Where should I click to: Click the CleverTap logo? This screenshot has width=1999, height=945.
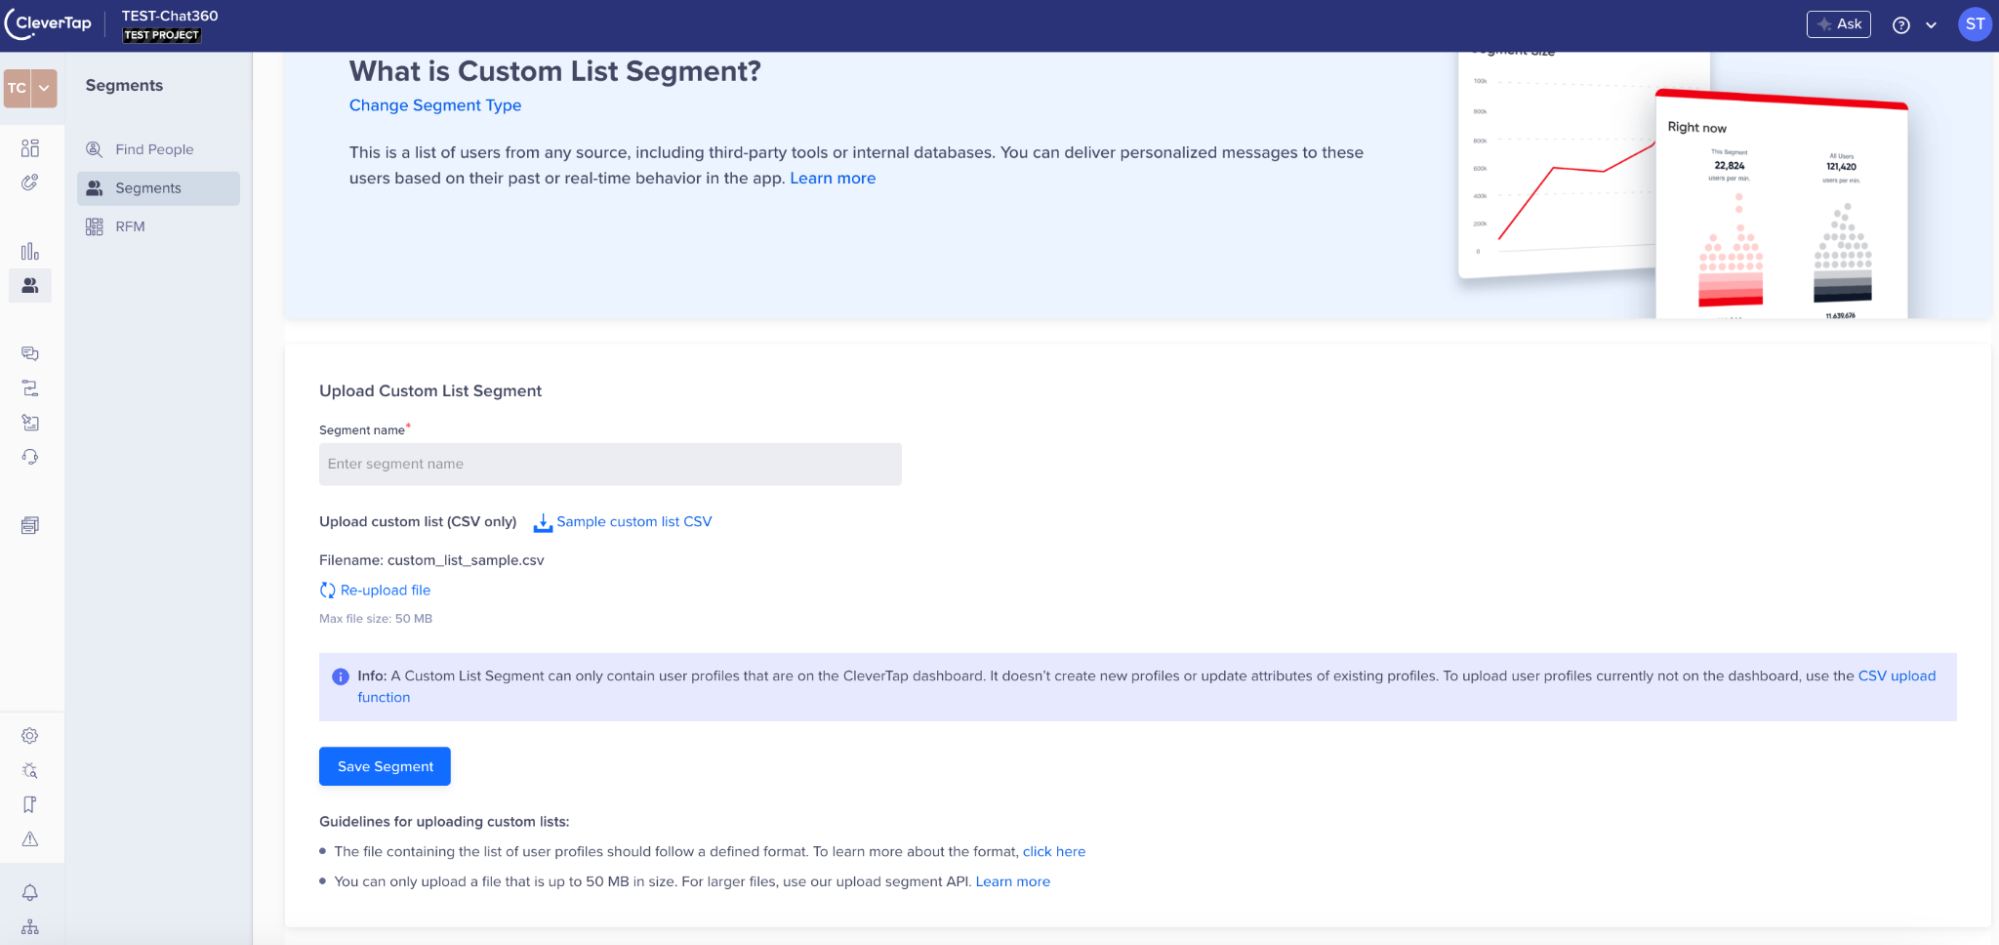pos(48,24)
